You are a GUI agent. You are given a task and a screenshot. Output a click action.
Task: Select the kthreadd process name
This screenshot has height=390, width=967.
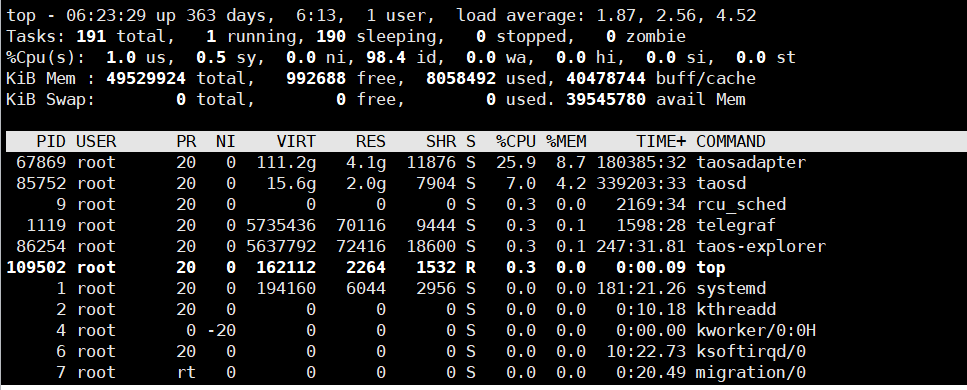pos(736,310)
